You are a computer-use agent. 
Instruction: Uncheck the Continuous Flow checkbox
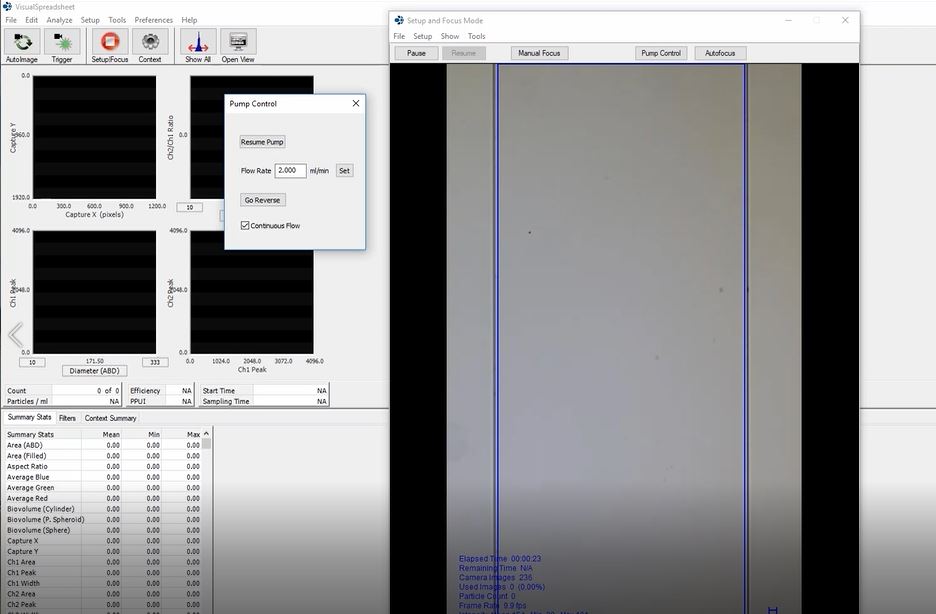coord(245,226)
